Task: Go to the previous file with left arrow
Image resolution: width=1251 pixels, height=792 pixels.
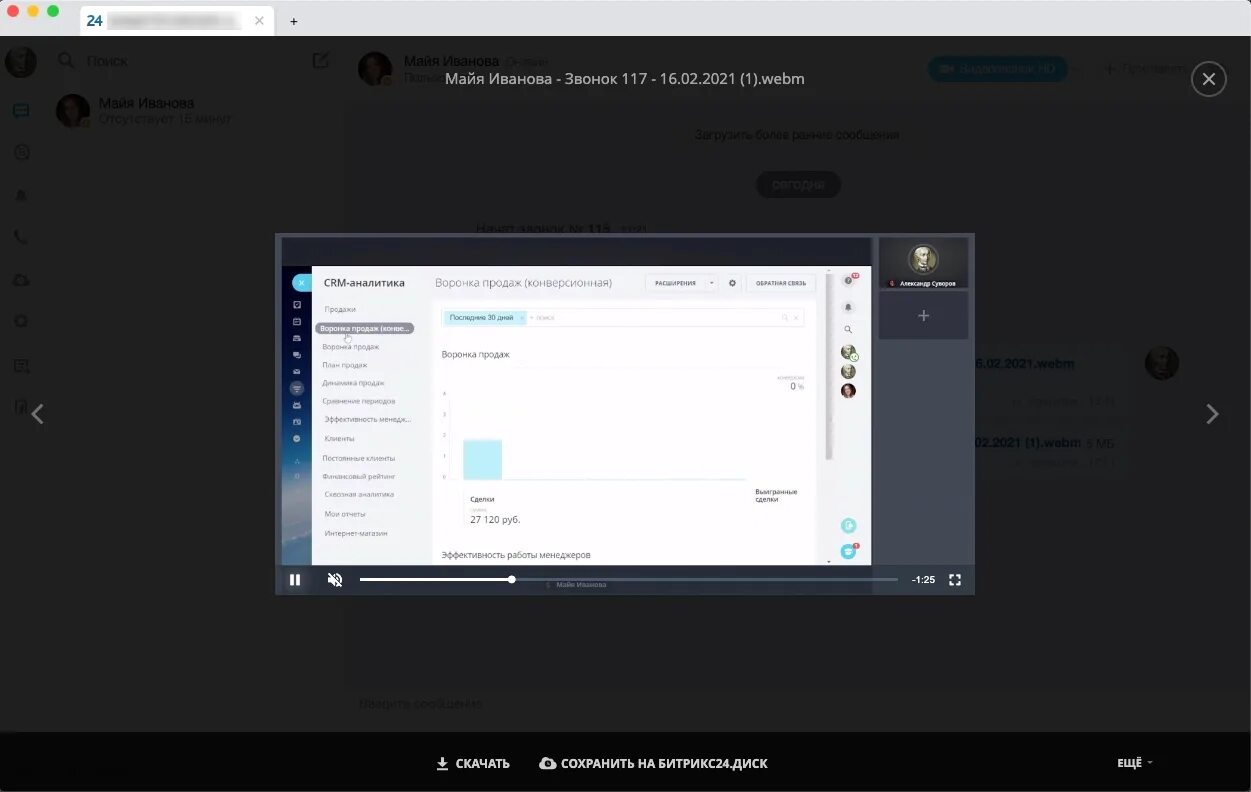Action: [x=37, y=414]
